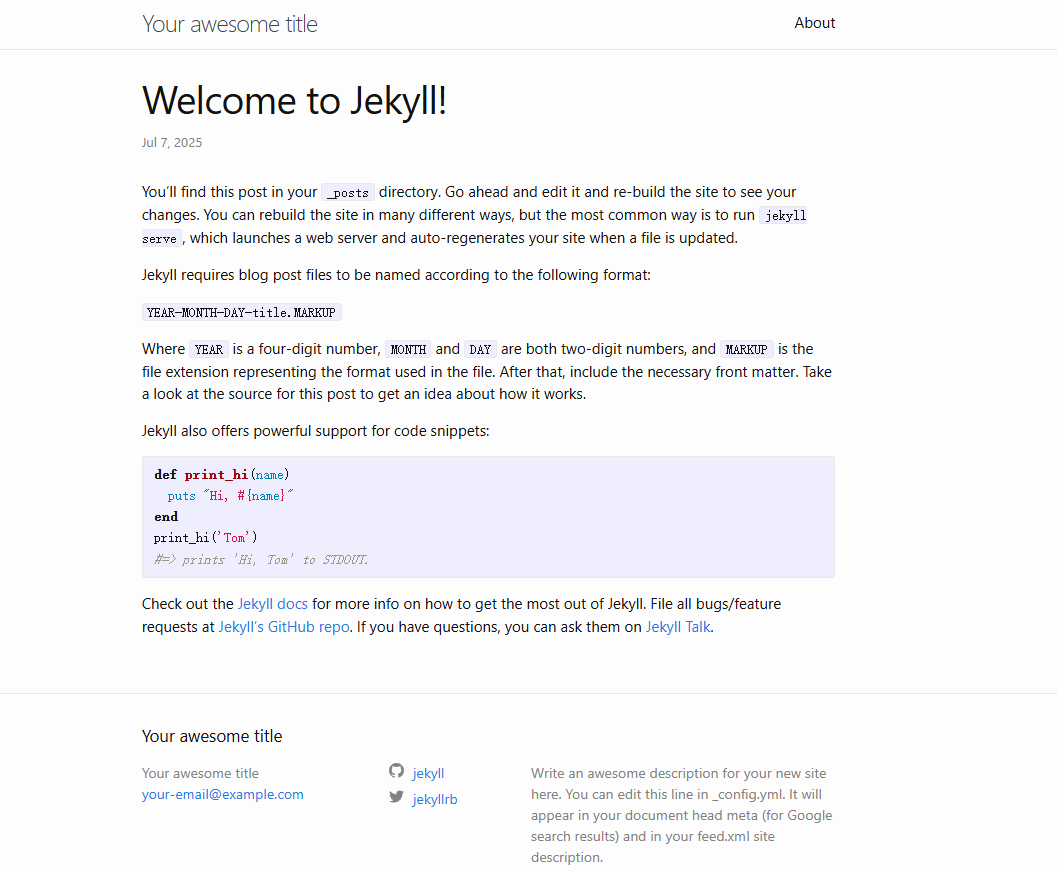Click the print_hi('Tom') line in code block

pyautogui.click(x=206, y=538)
